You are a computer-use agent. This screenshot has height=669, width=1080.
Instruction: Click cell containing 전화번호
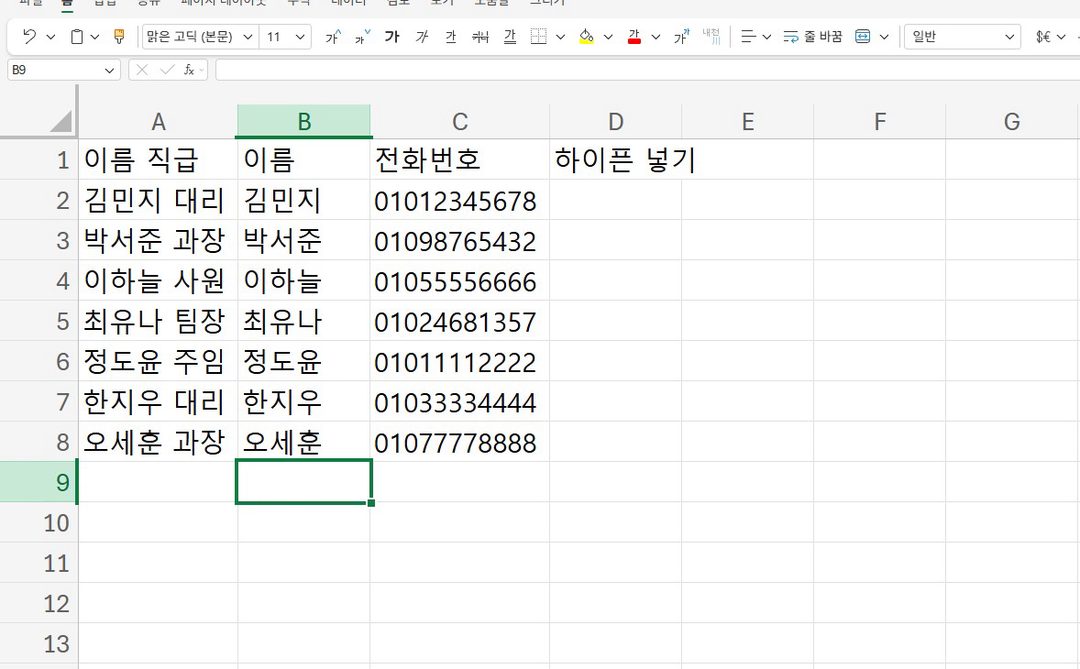[460, 160]
